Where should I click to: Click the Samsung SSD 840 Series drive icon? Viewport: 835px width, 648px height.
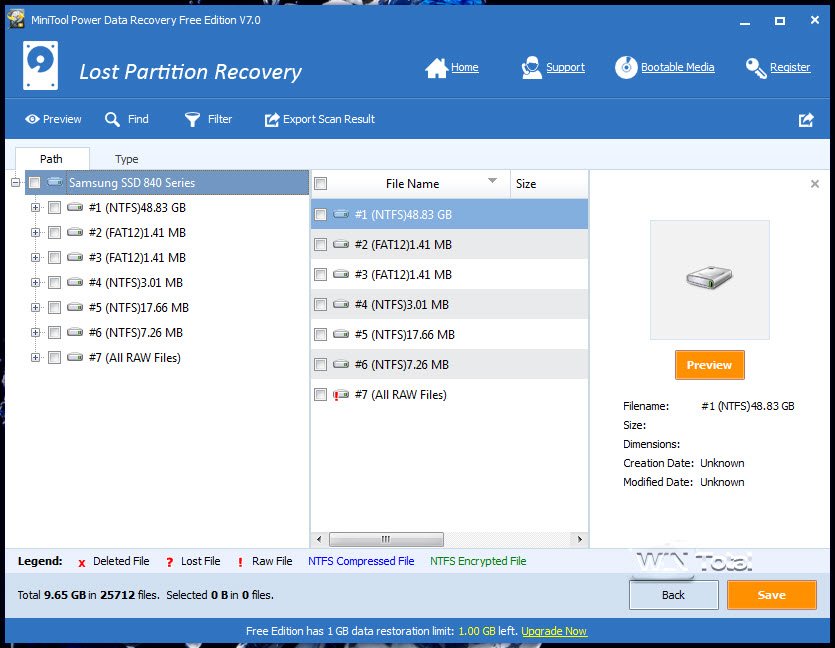tap(54, 182)
